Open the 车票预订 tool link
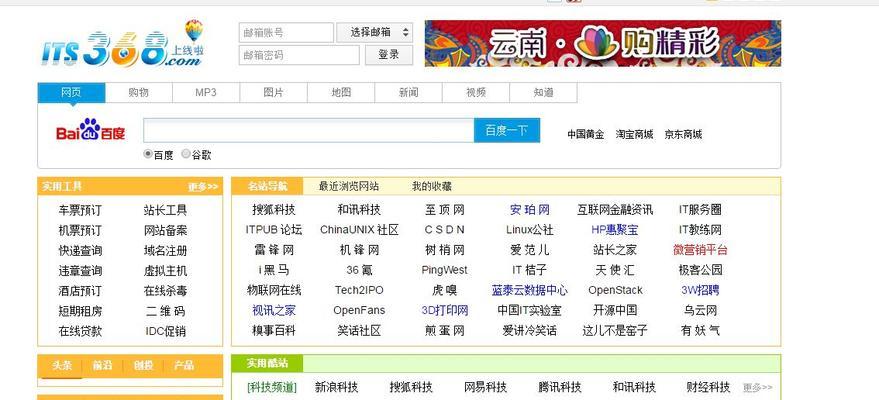Viewport: 879px width, 400px height. (x=80, y=211)
